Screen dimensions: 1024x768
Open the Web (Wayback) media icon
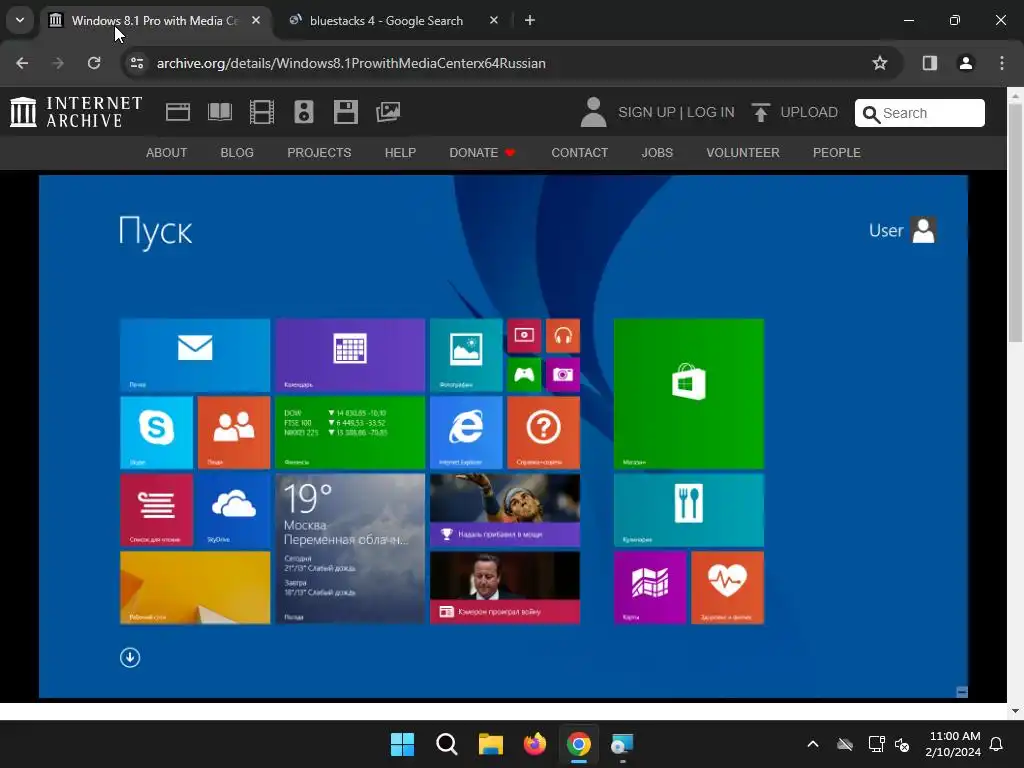178,112
